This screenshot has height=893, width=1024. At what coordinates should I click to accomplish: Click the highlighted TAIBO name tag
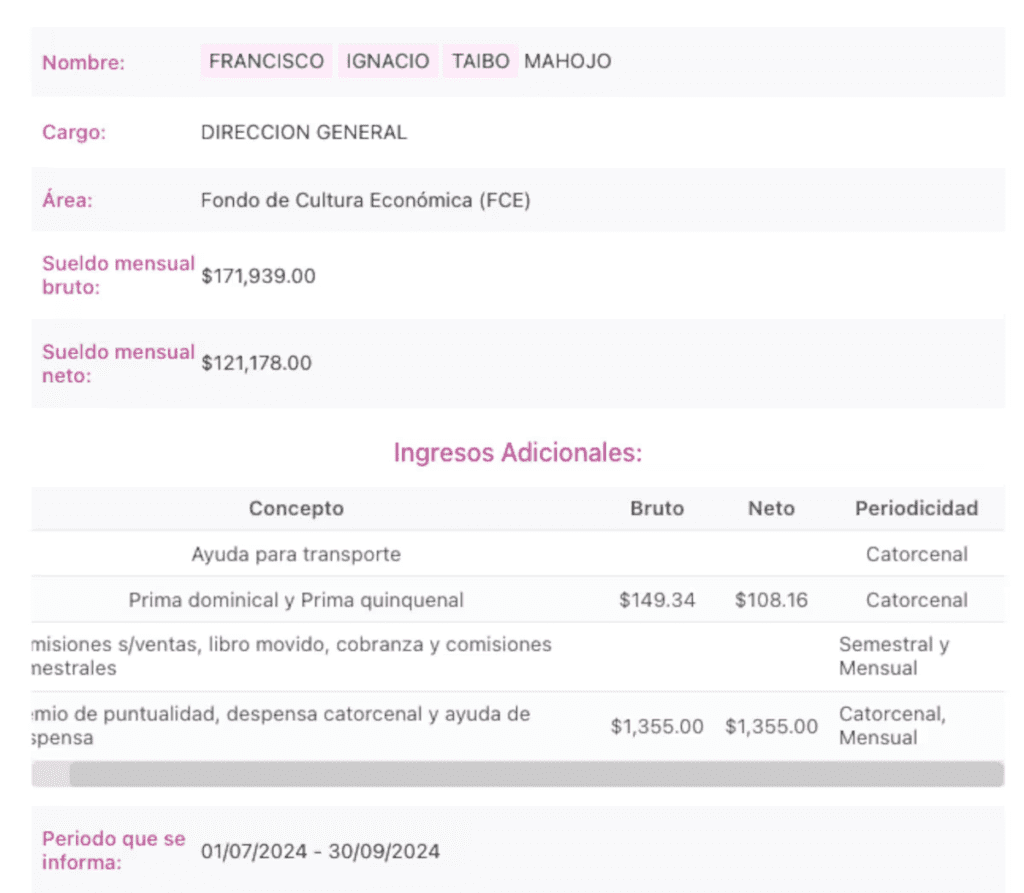pos(480,61)
